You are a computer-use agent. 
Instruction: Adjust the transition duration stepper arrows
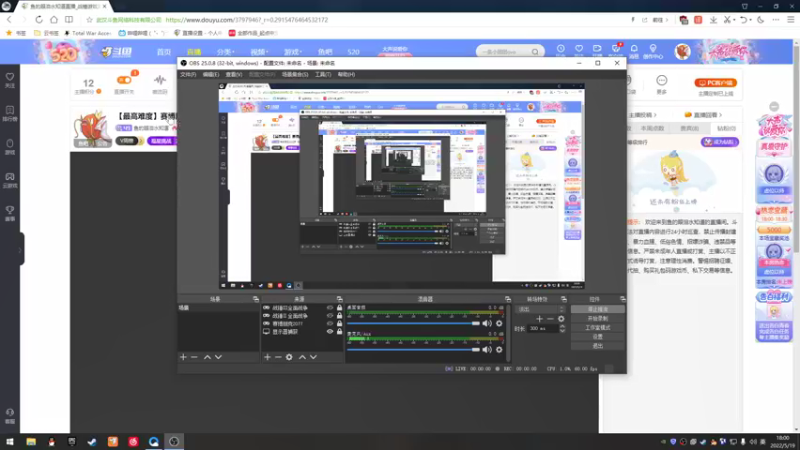tap(562, 329)
